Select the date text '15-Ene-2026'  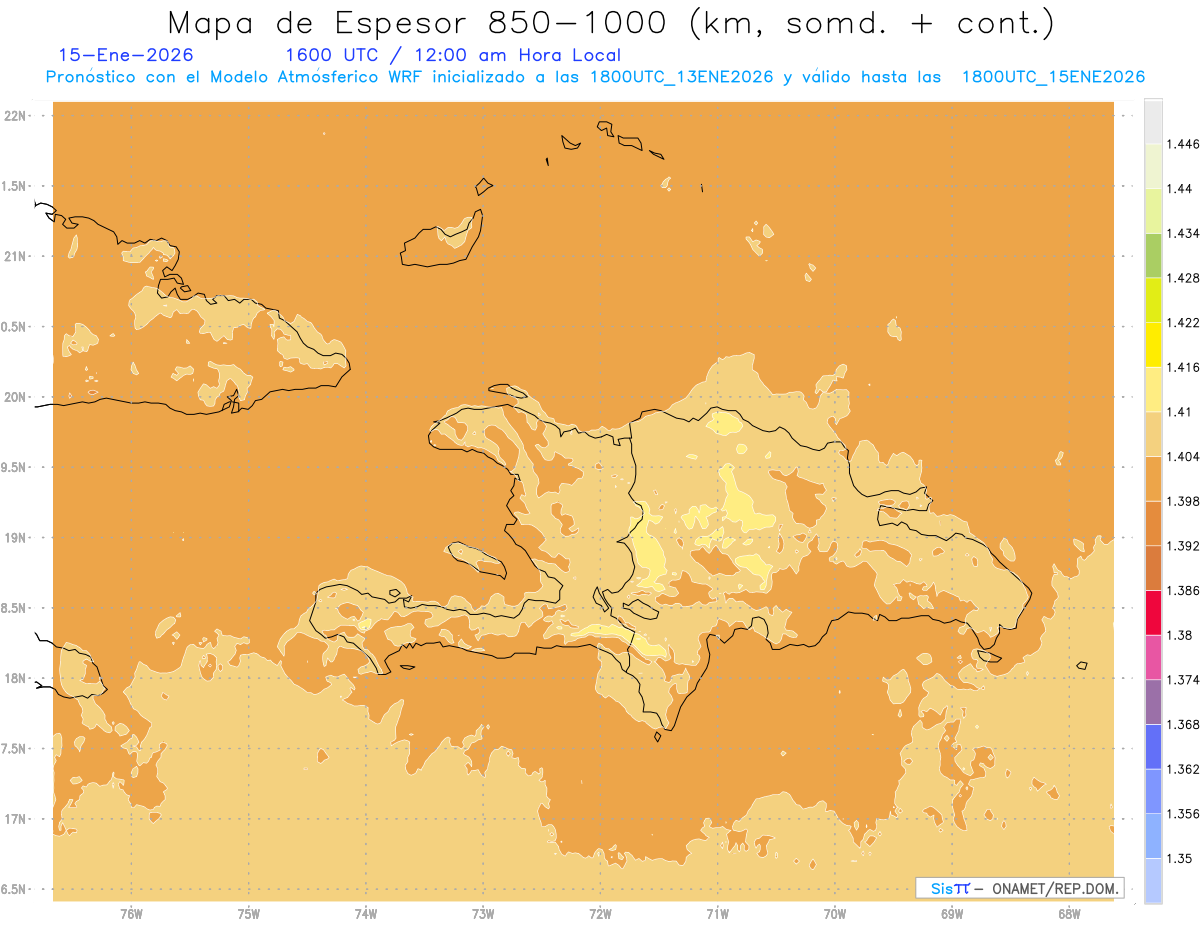click(126, 55)
